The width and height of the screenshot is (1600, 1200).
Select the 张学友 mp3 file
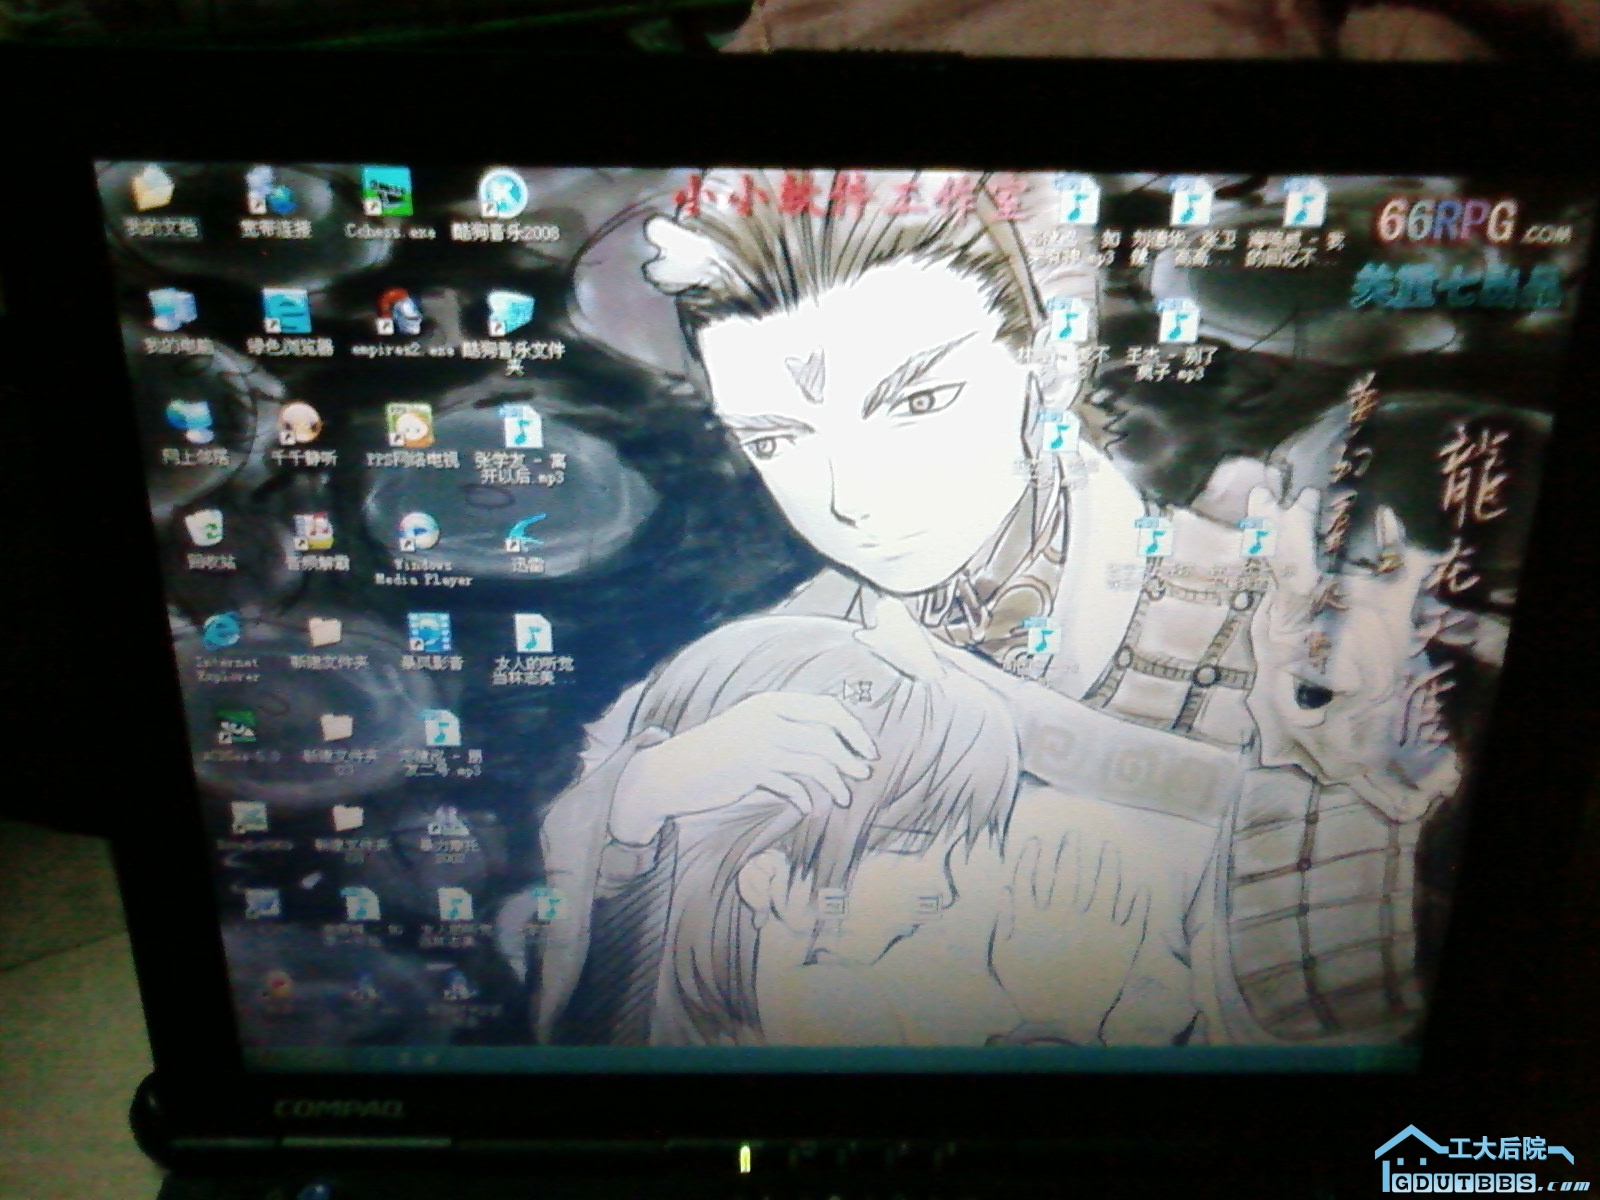(x=520, y=429)
